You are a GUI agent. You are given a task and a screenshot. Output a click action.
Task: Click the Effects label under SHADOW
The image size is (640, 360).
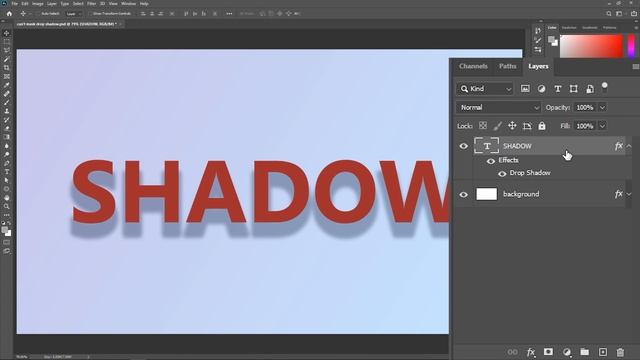pos(508,160)
